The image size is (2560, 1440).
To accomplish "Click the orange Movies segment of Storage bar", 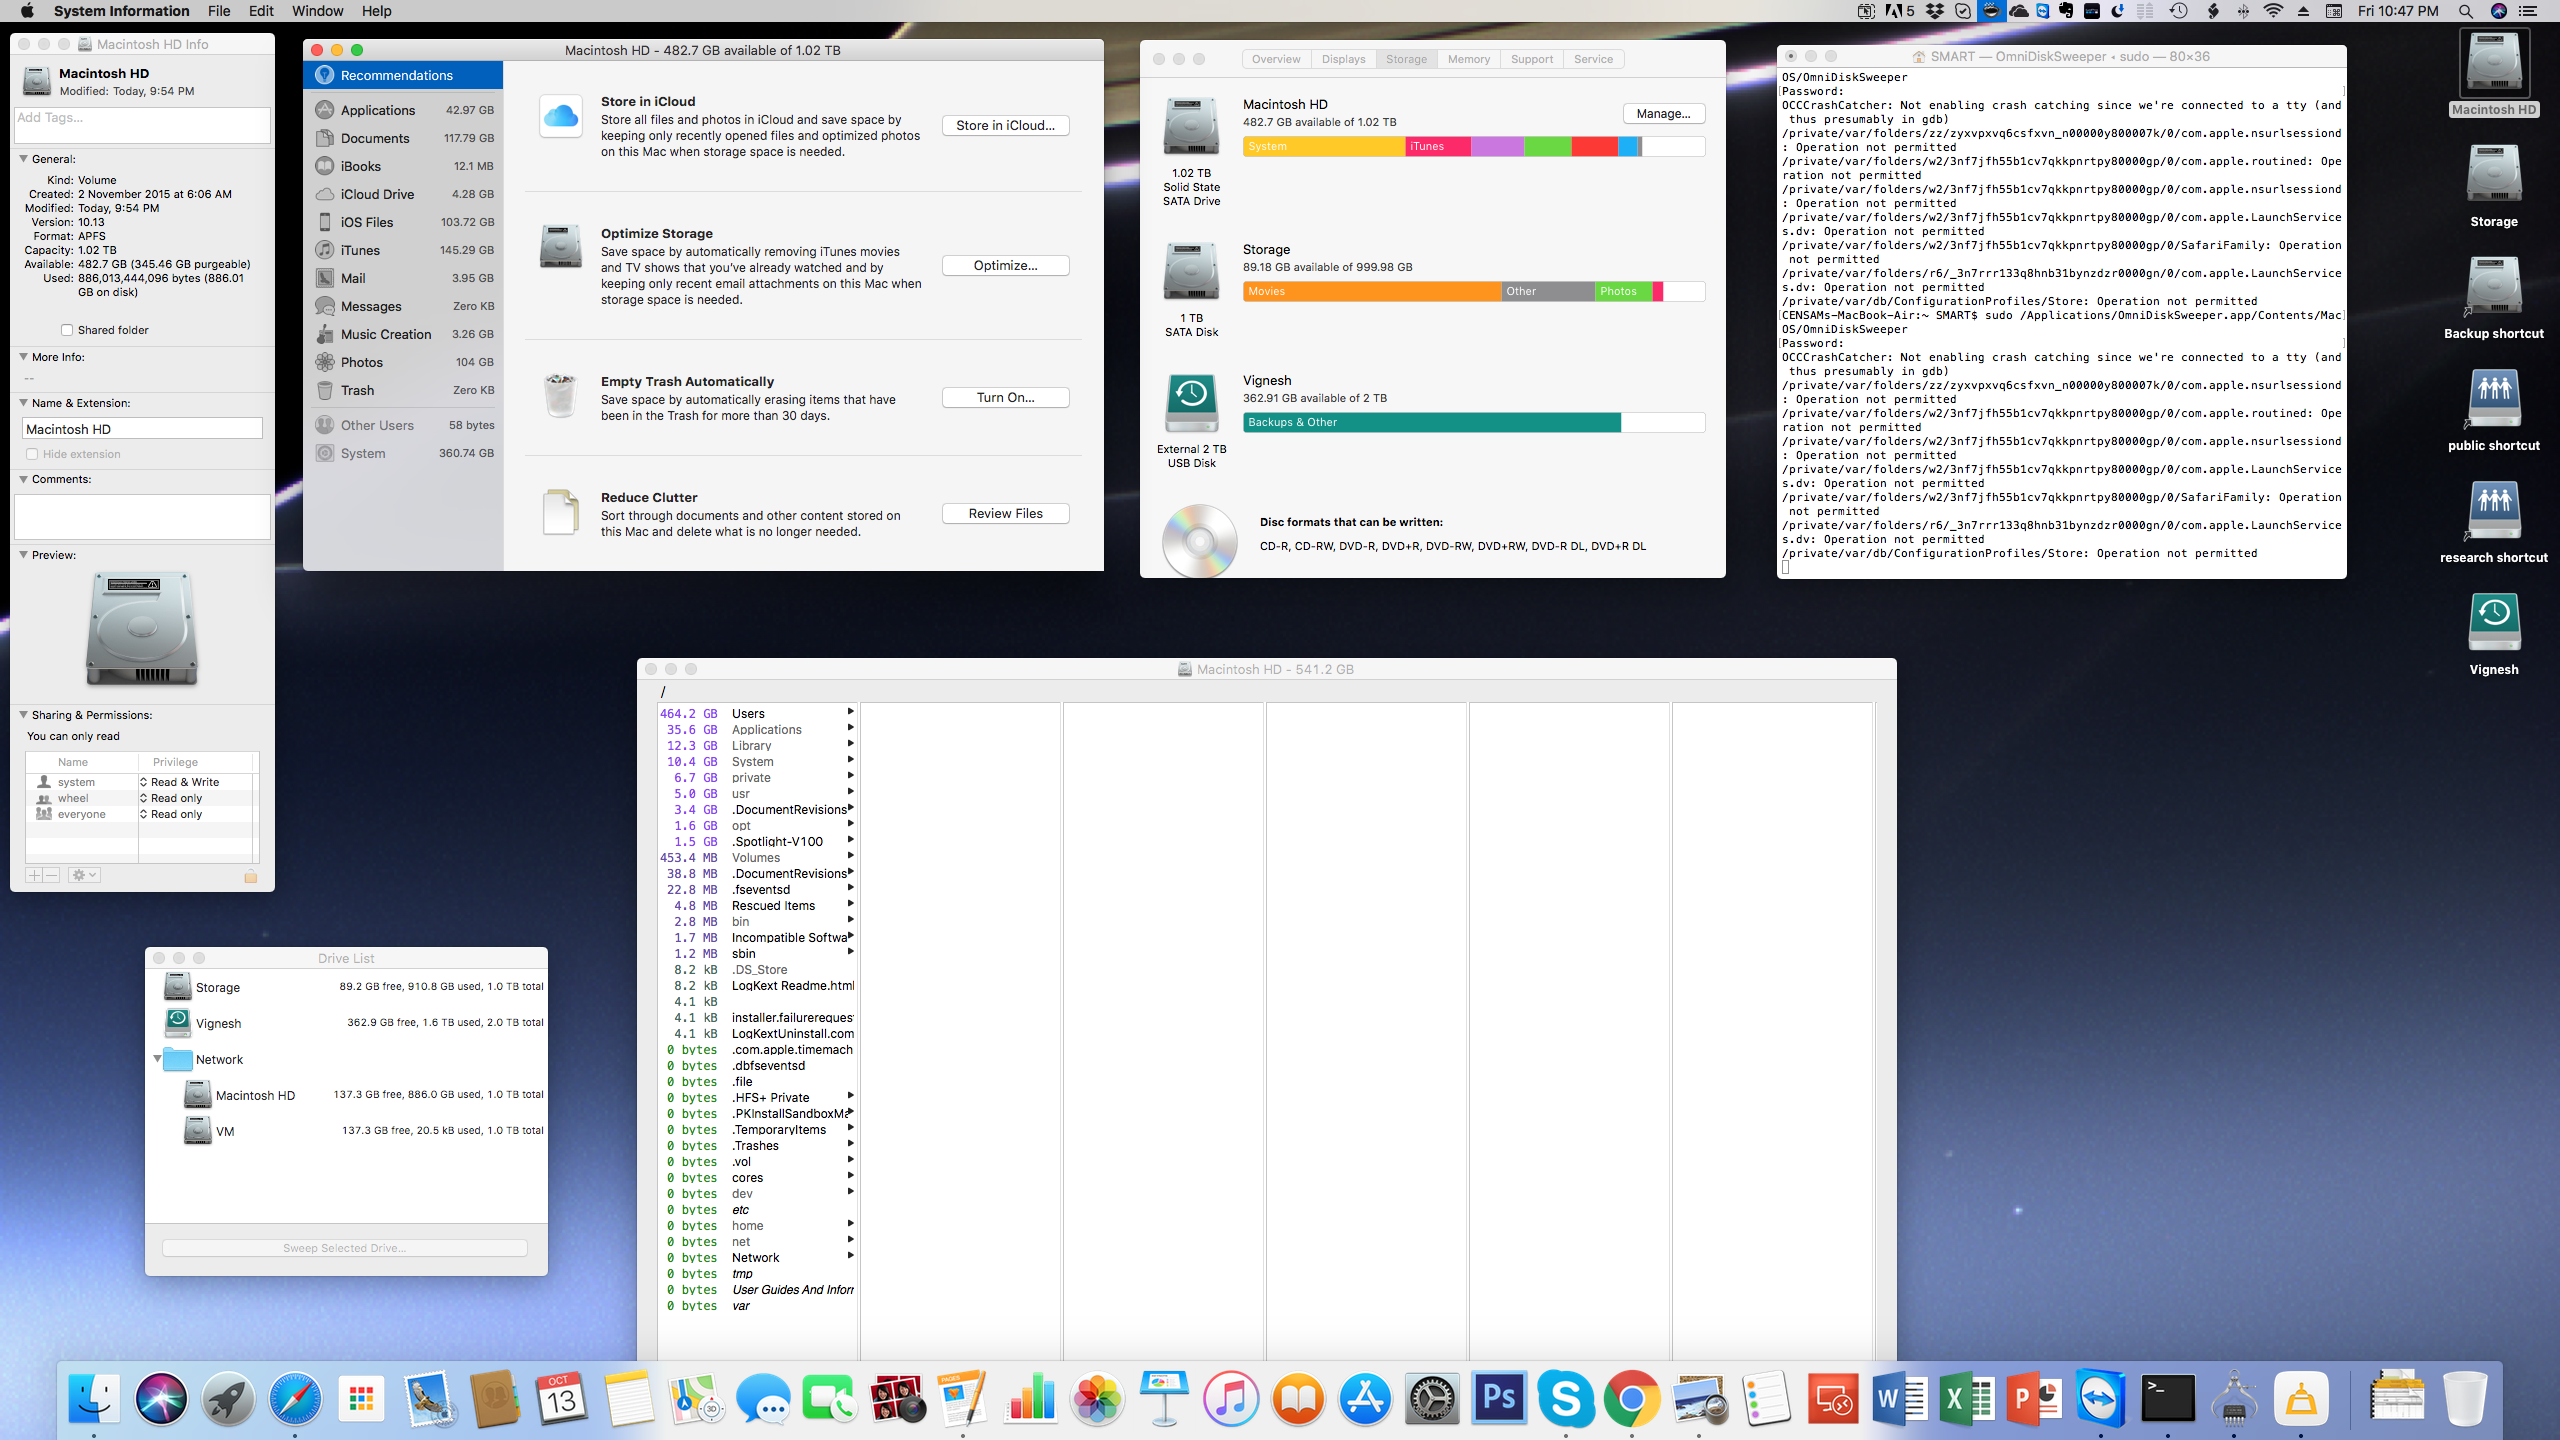I will tap(1372, 291).
